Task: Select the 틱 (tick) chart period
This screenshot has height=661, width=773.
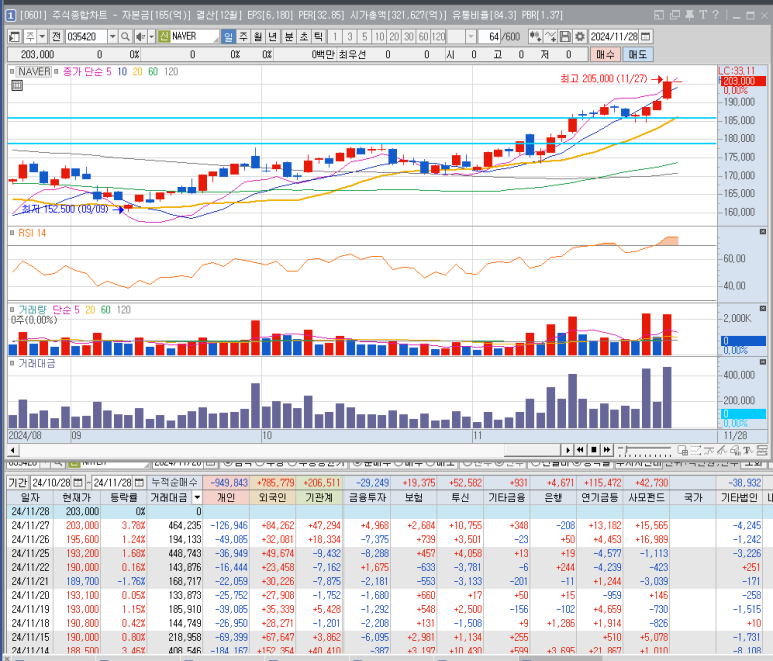Action: coord(318,36)
